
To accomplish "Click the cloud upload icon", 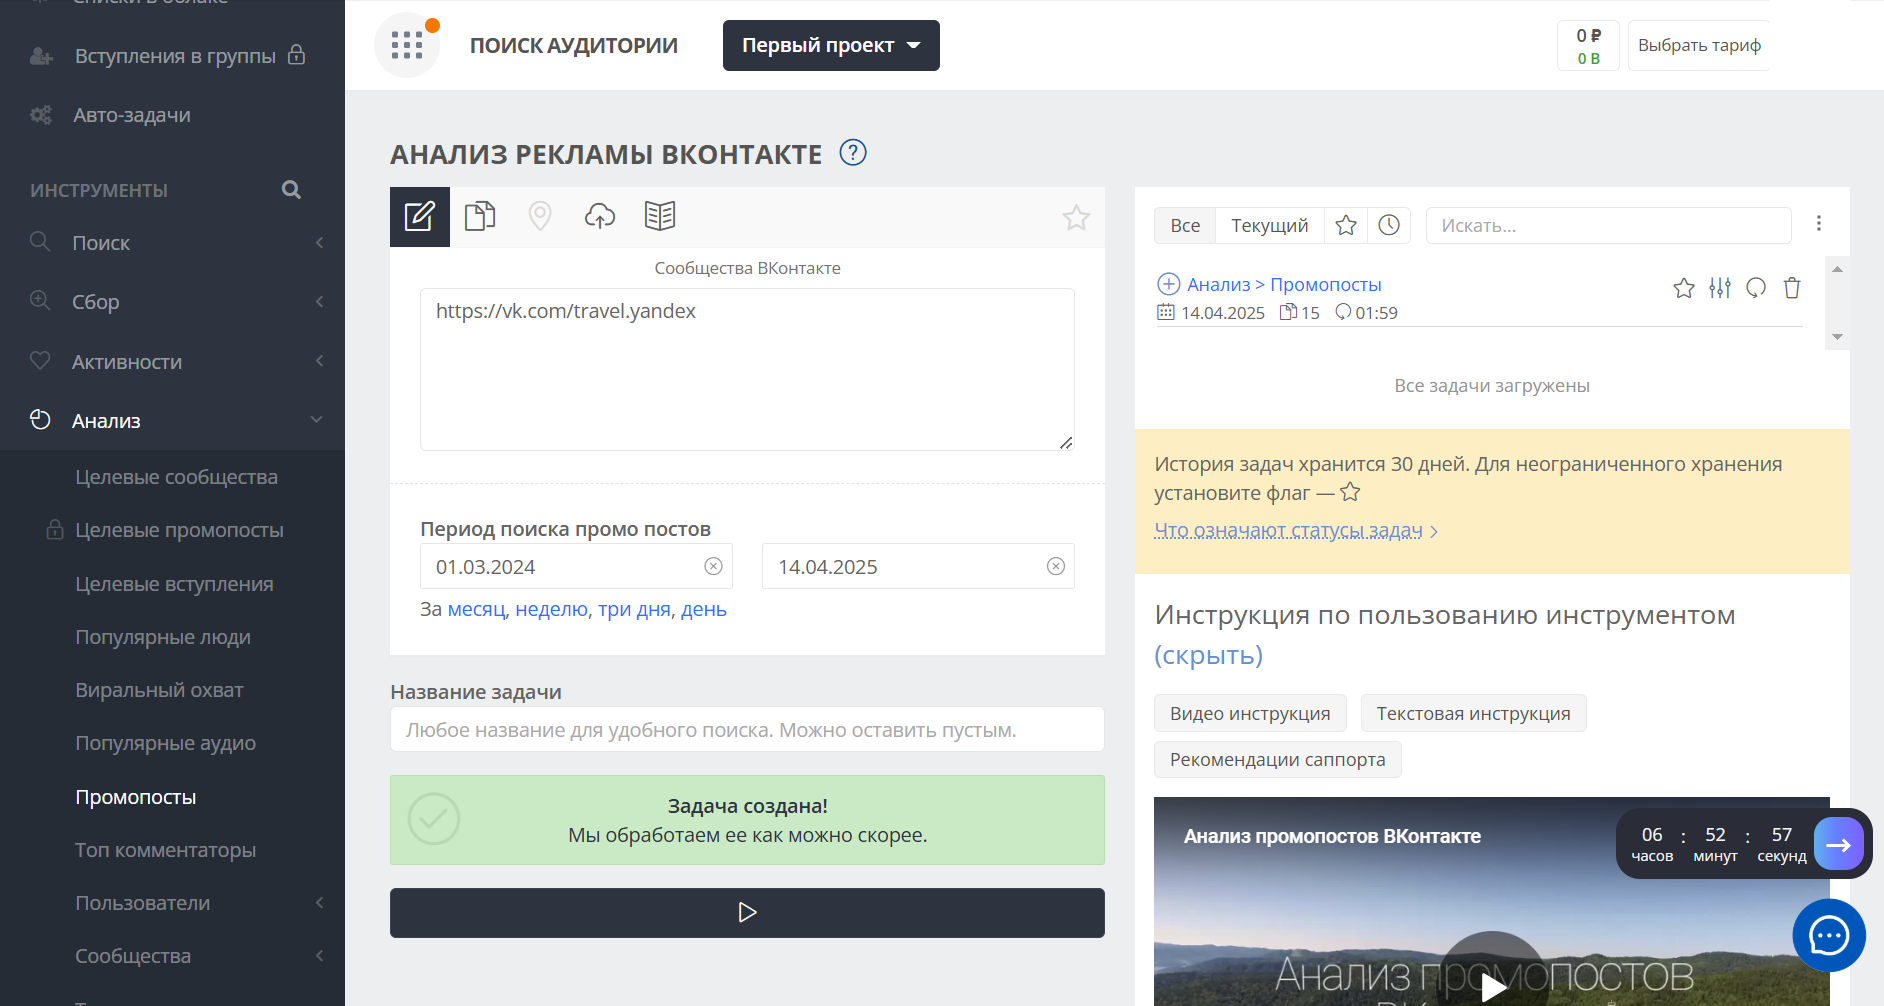I will [600, 216].
